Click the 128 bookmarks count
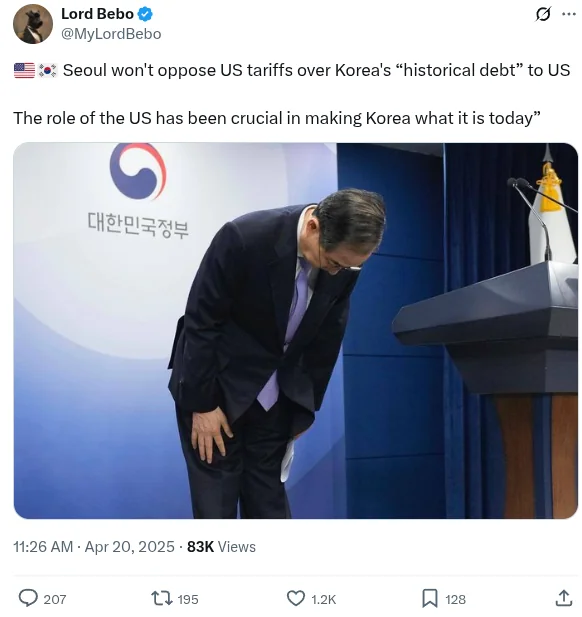 click(x=455, y=599)
